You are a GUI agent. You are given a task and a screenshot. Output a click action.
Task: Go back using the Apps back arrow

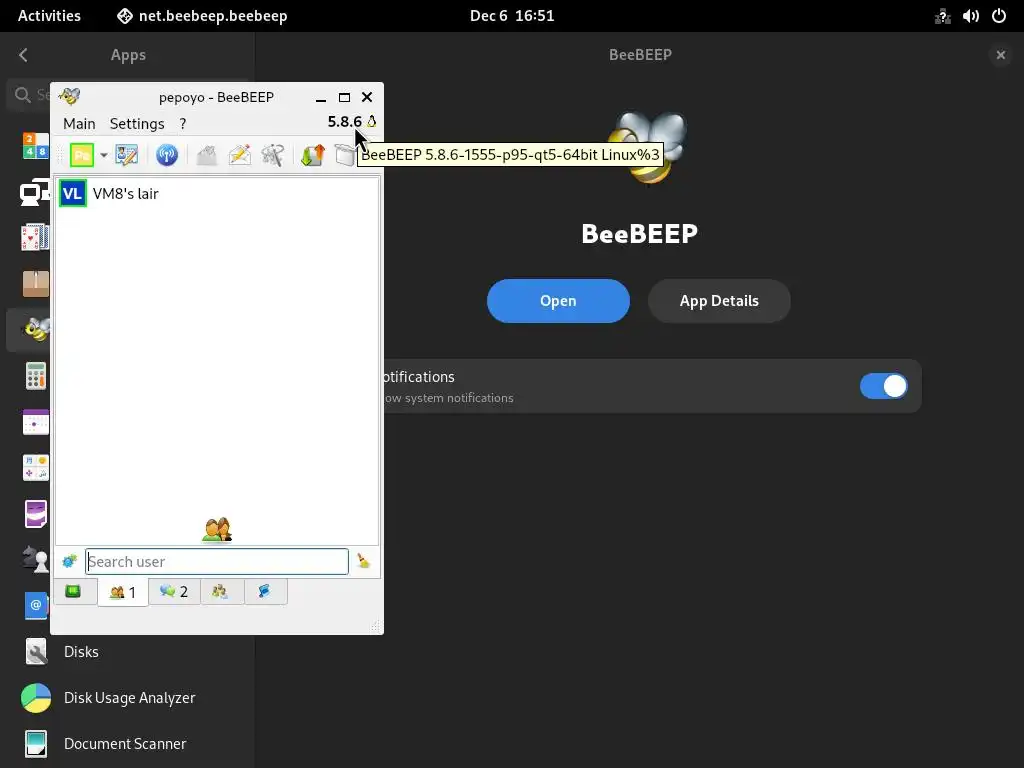pyautogui.click(x=24, y=55)
